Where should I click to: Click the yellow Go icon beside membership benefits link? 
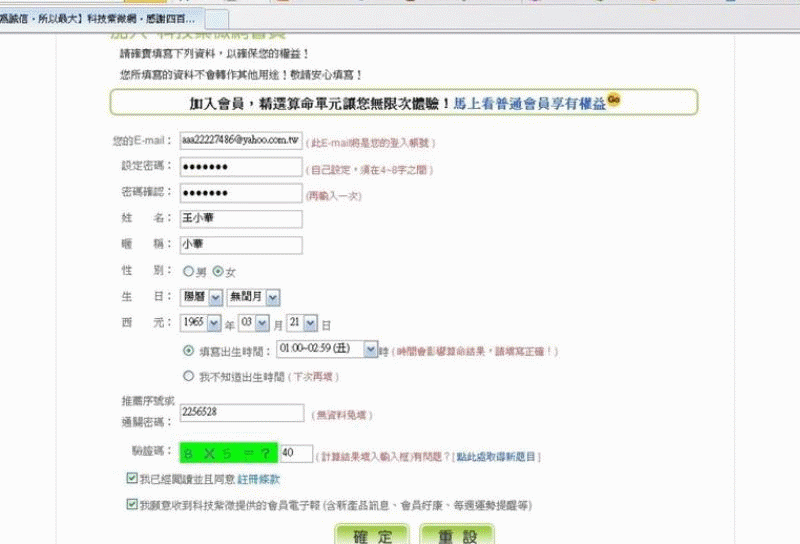click(614, 99)
